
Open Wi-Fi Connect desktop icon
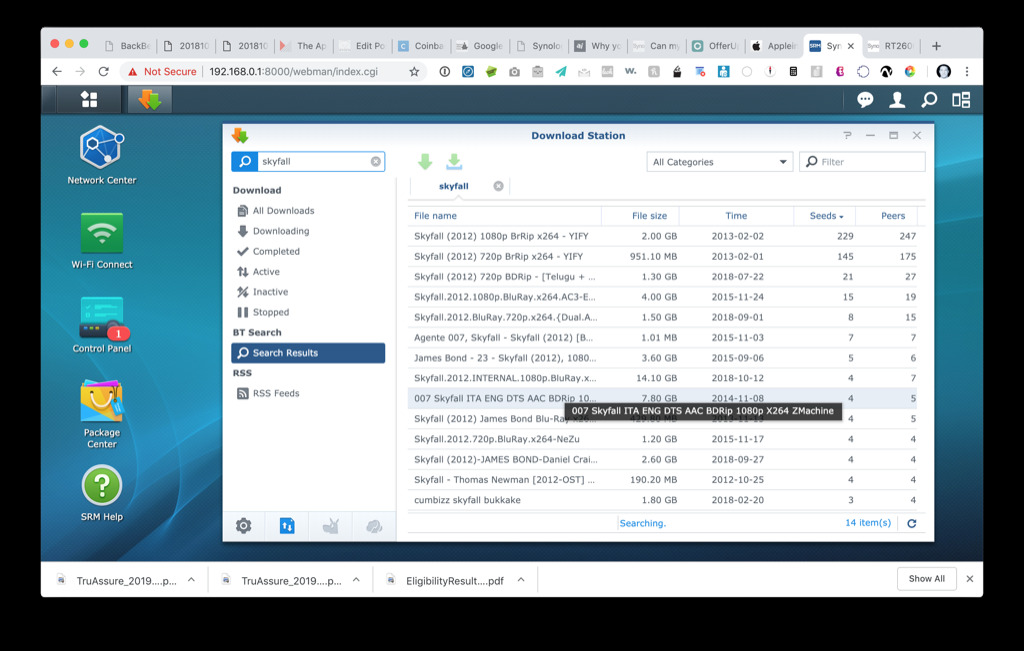[101, 241]
